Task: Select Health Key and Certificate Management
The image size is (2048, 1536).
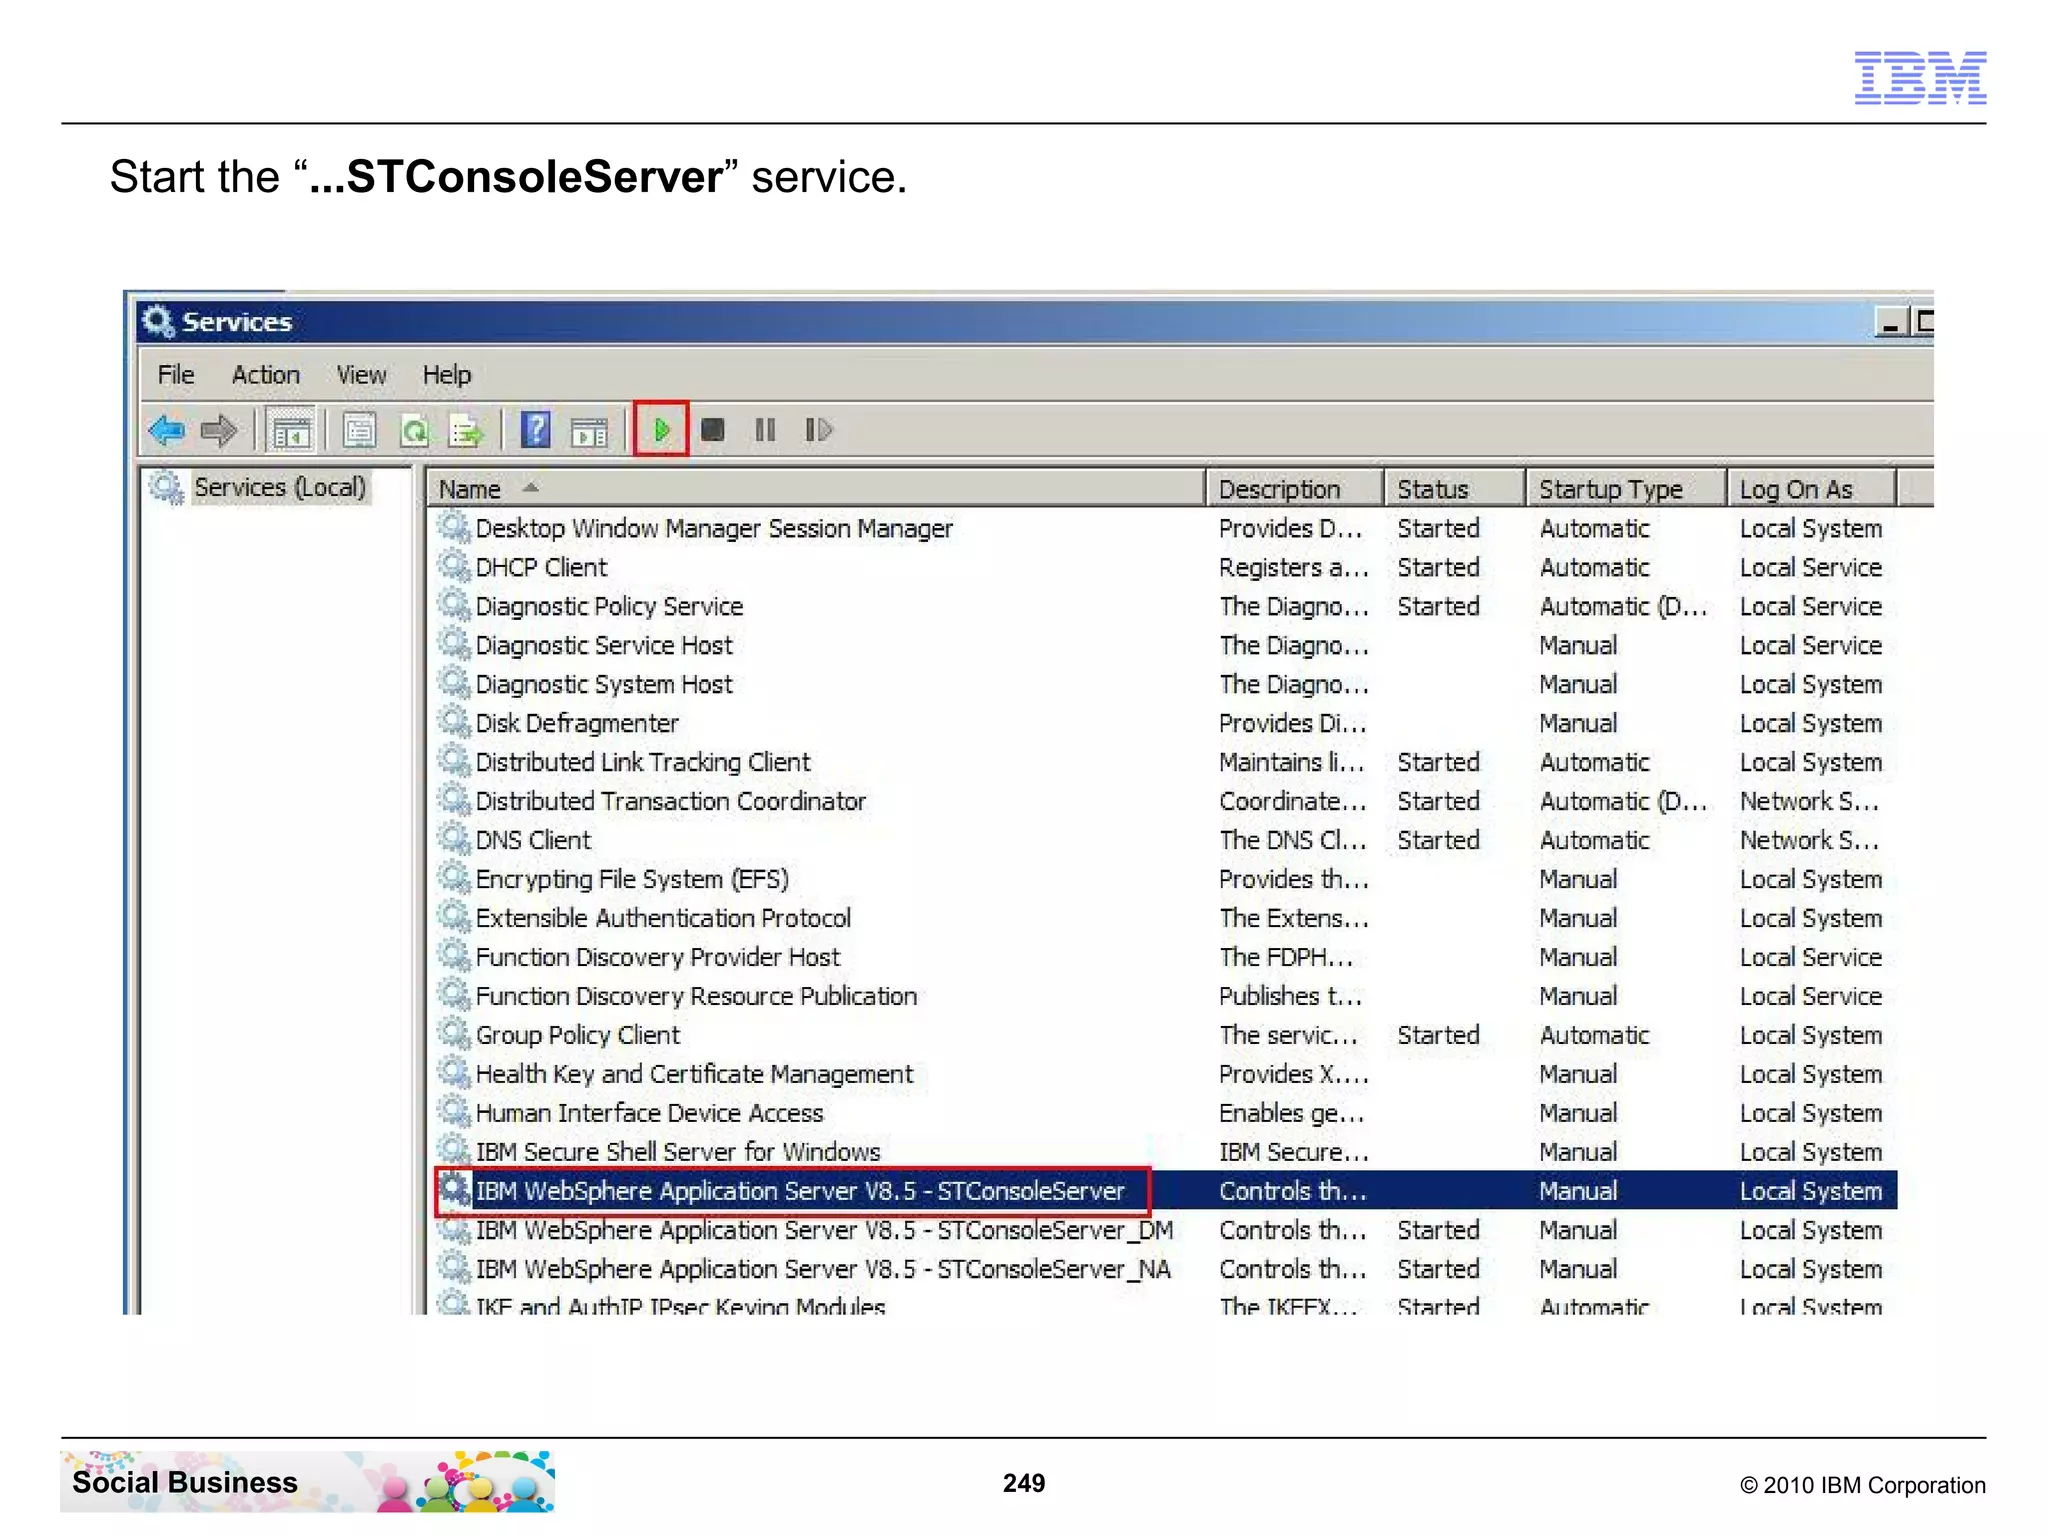Action: click(x=1165, y=1074)
